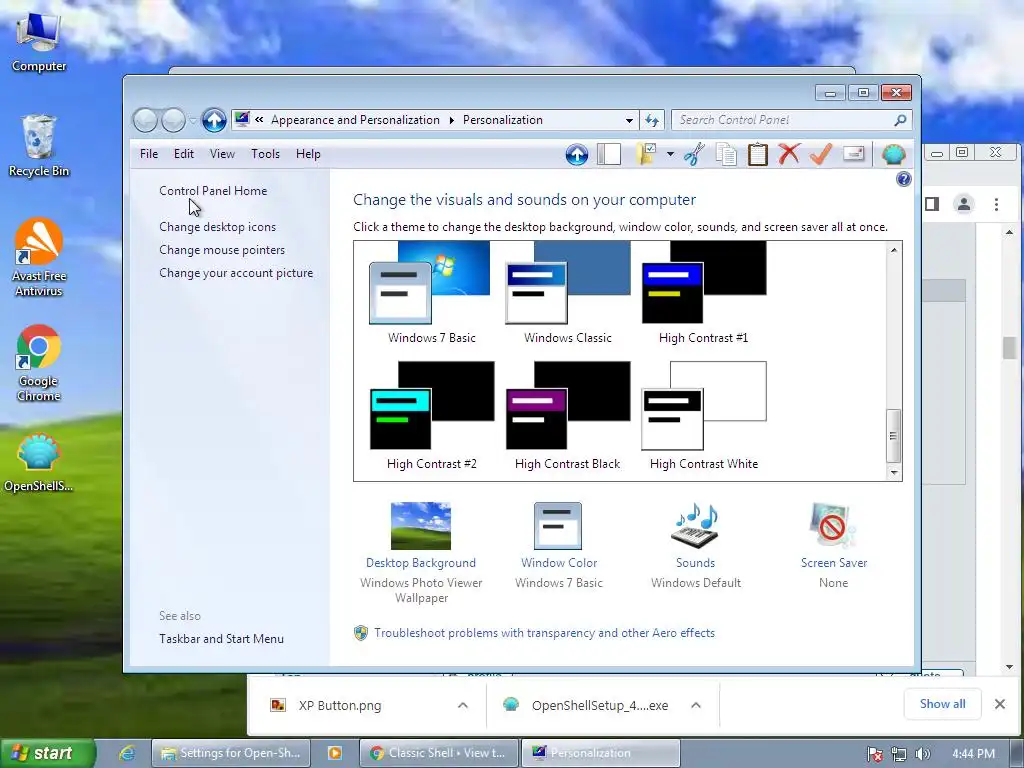Screen dimensions: 1024x768
Task: Click the Up button beside the address bar
Action: 214,120
